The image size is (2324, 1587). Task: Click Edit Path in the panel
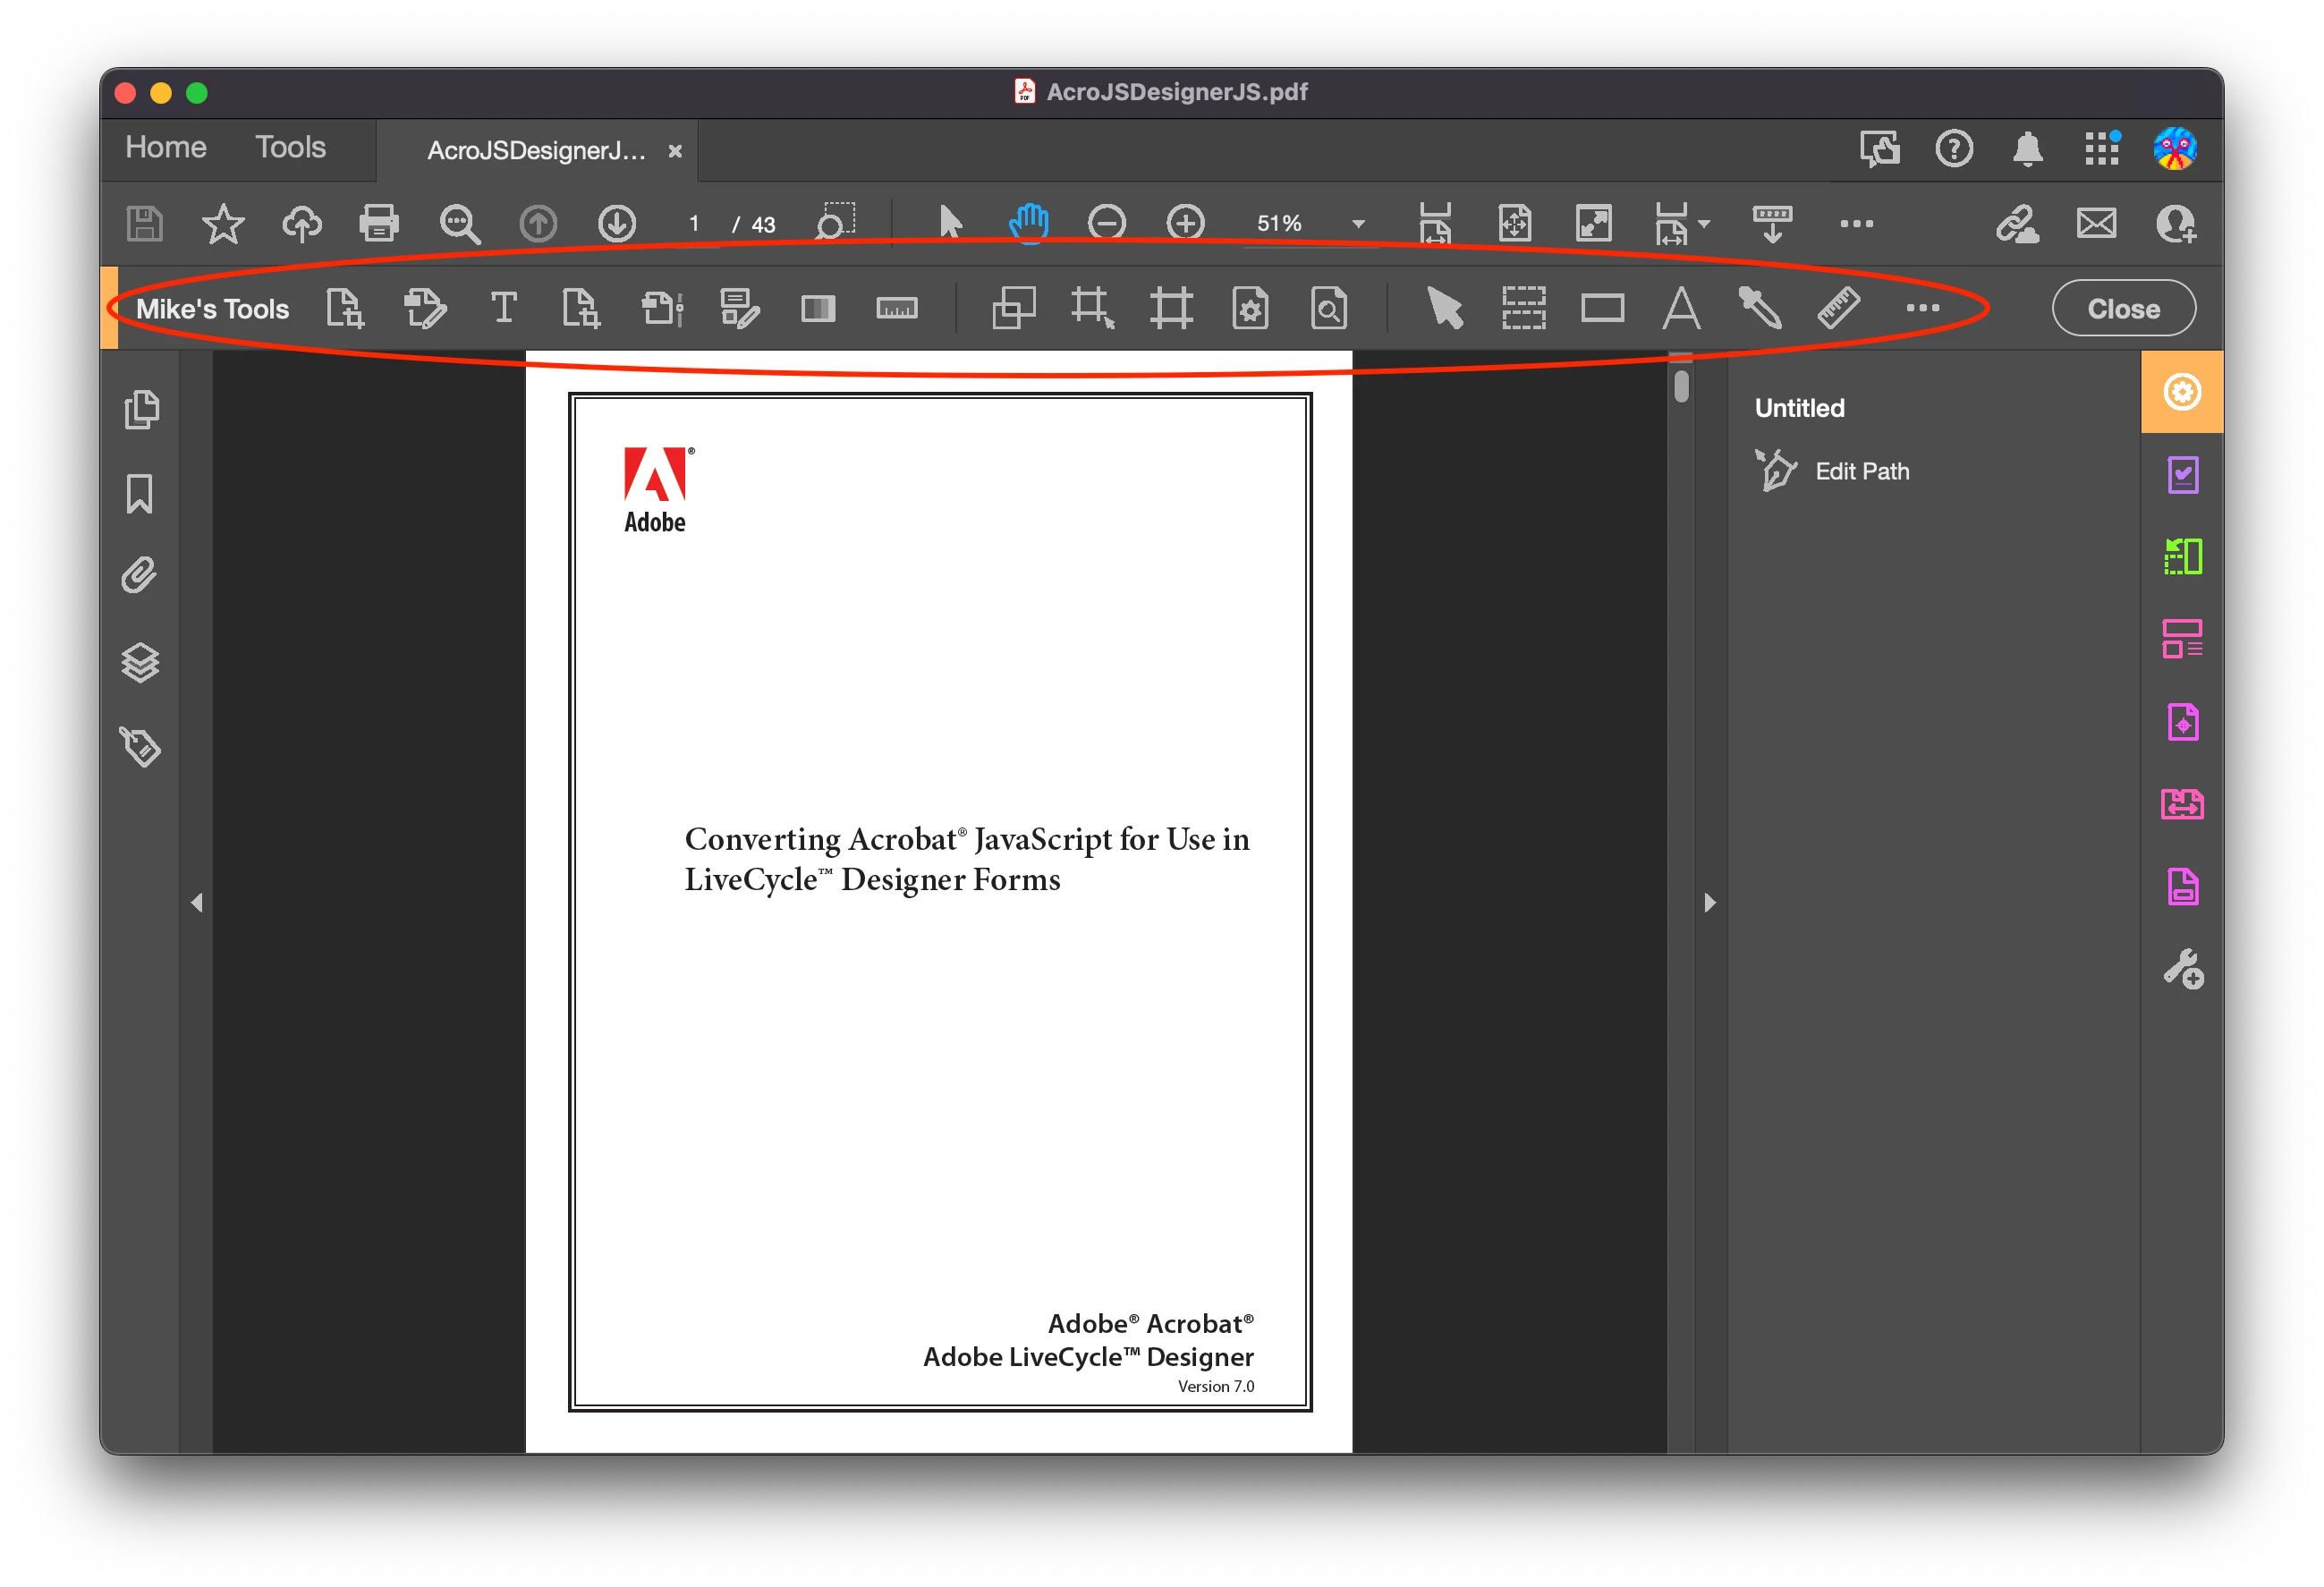coord(1861,471)
